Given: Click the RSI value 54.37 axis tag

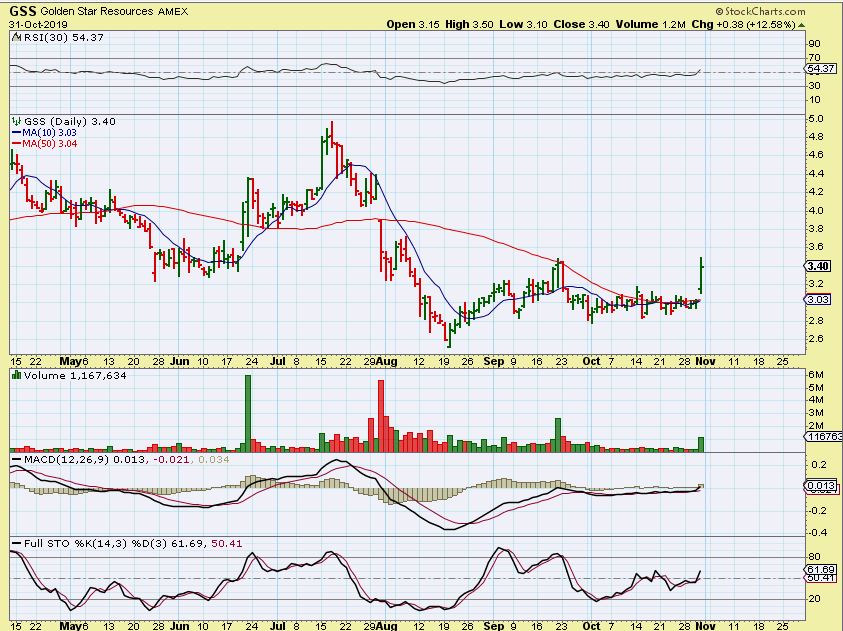Looking at the screenshot, I should coord(818,69).
